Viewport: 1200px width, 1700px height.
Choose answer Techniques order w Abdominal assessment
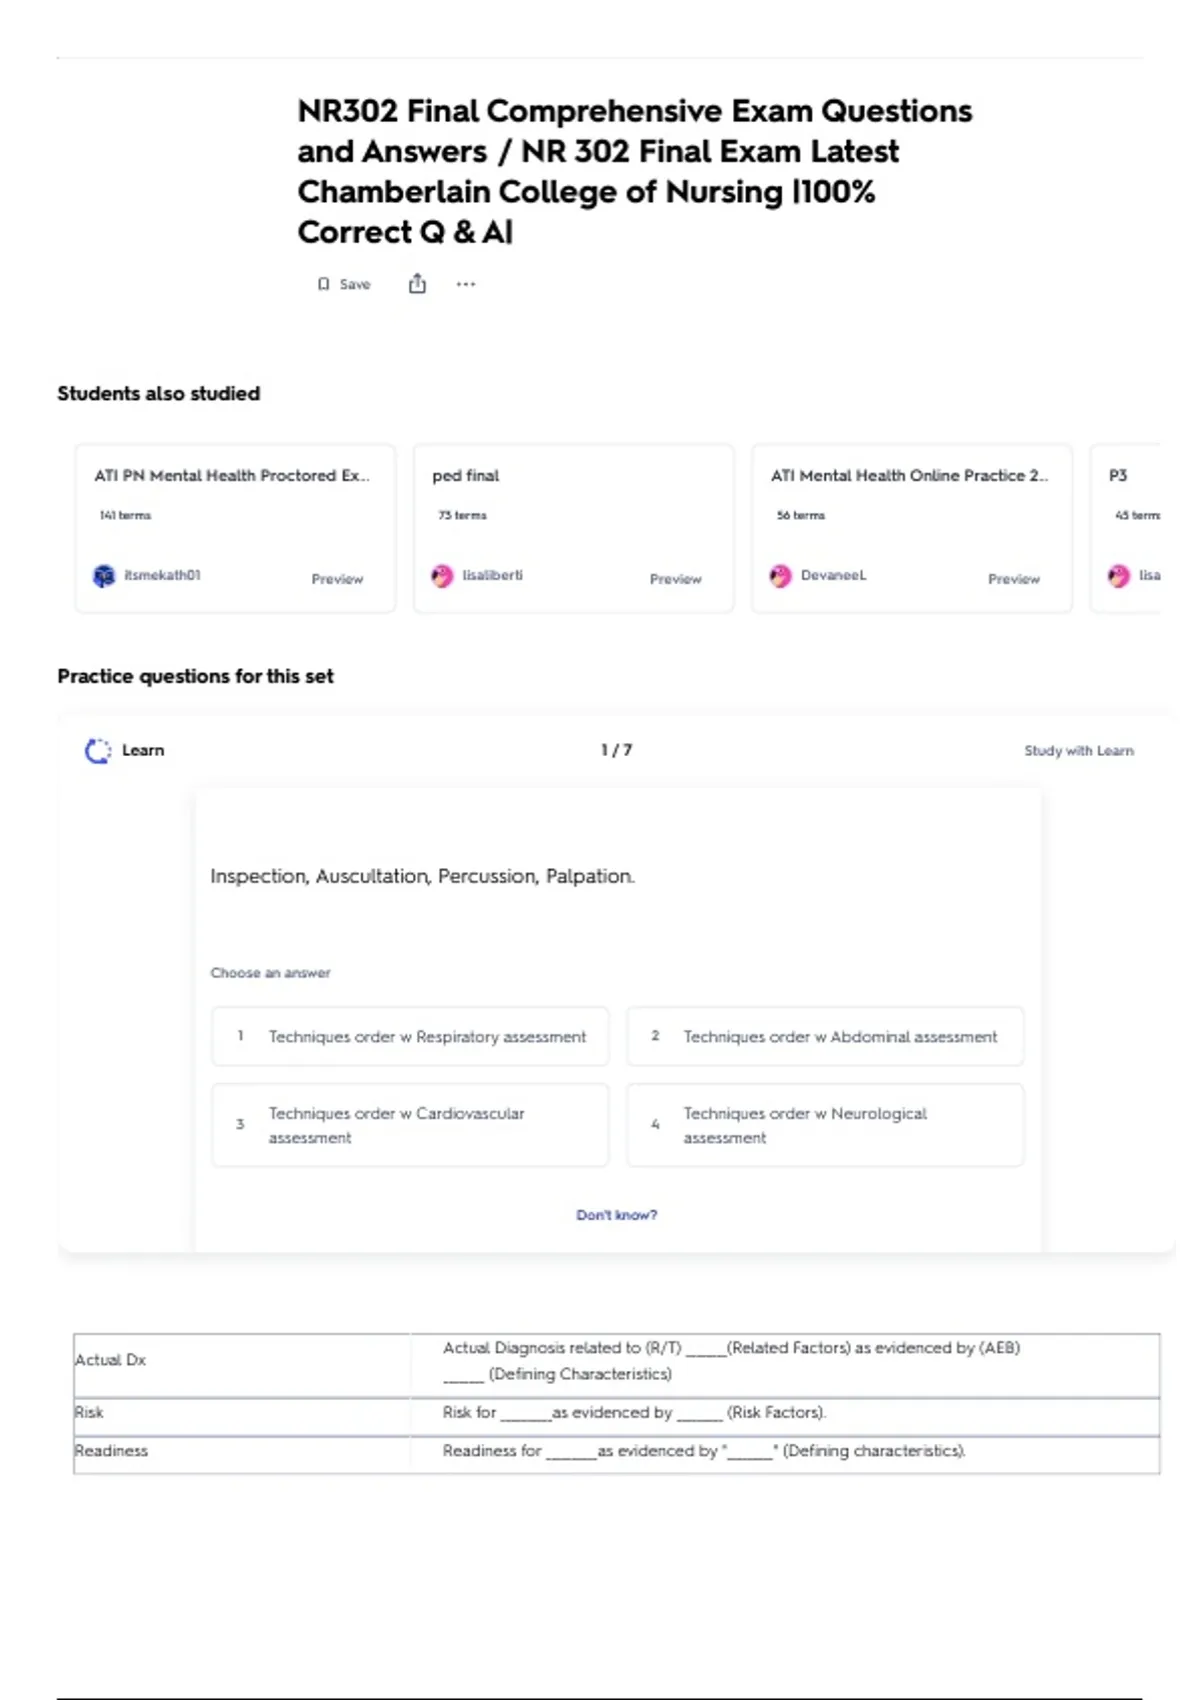coord(825,1037)
